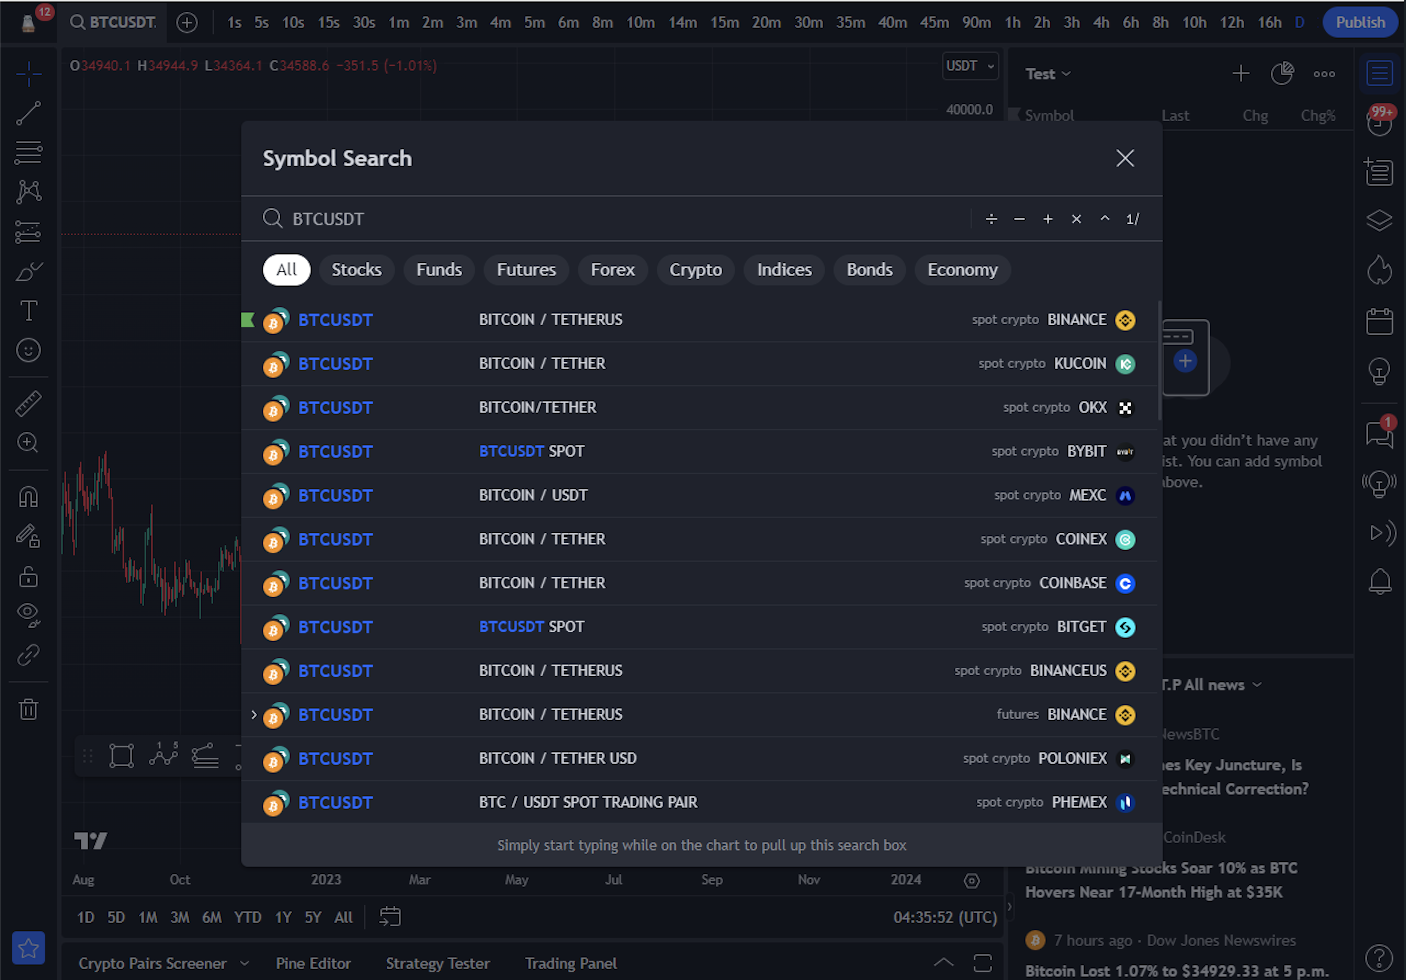Open the Bitcoin Mining Stocks Soar news headline

pos(1162,880)
